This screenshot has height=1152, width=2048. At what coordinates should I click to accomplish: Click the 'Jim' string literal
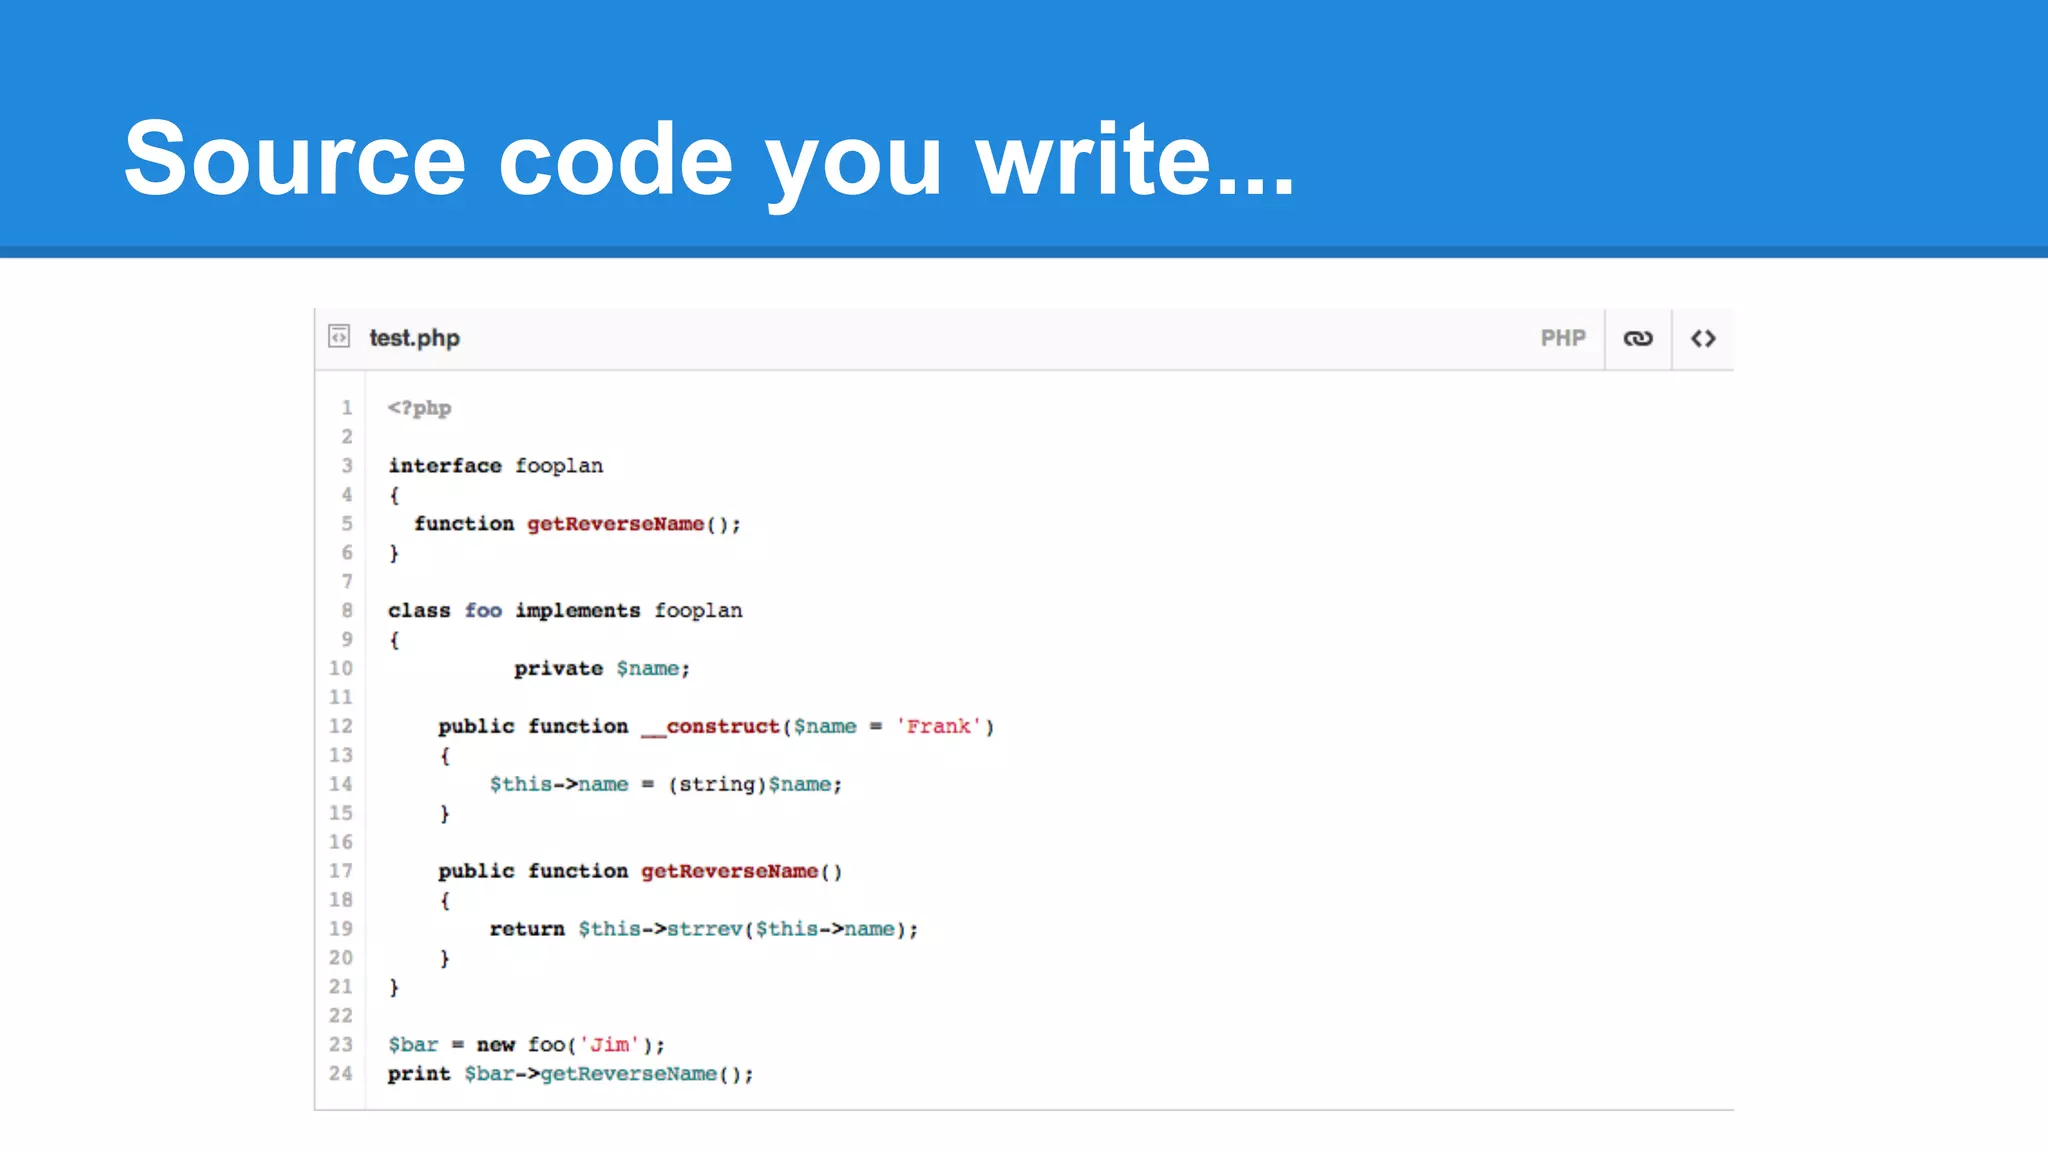click(x=609, y=1045)
